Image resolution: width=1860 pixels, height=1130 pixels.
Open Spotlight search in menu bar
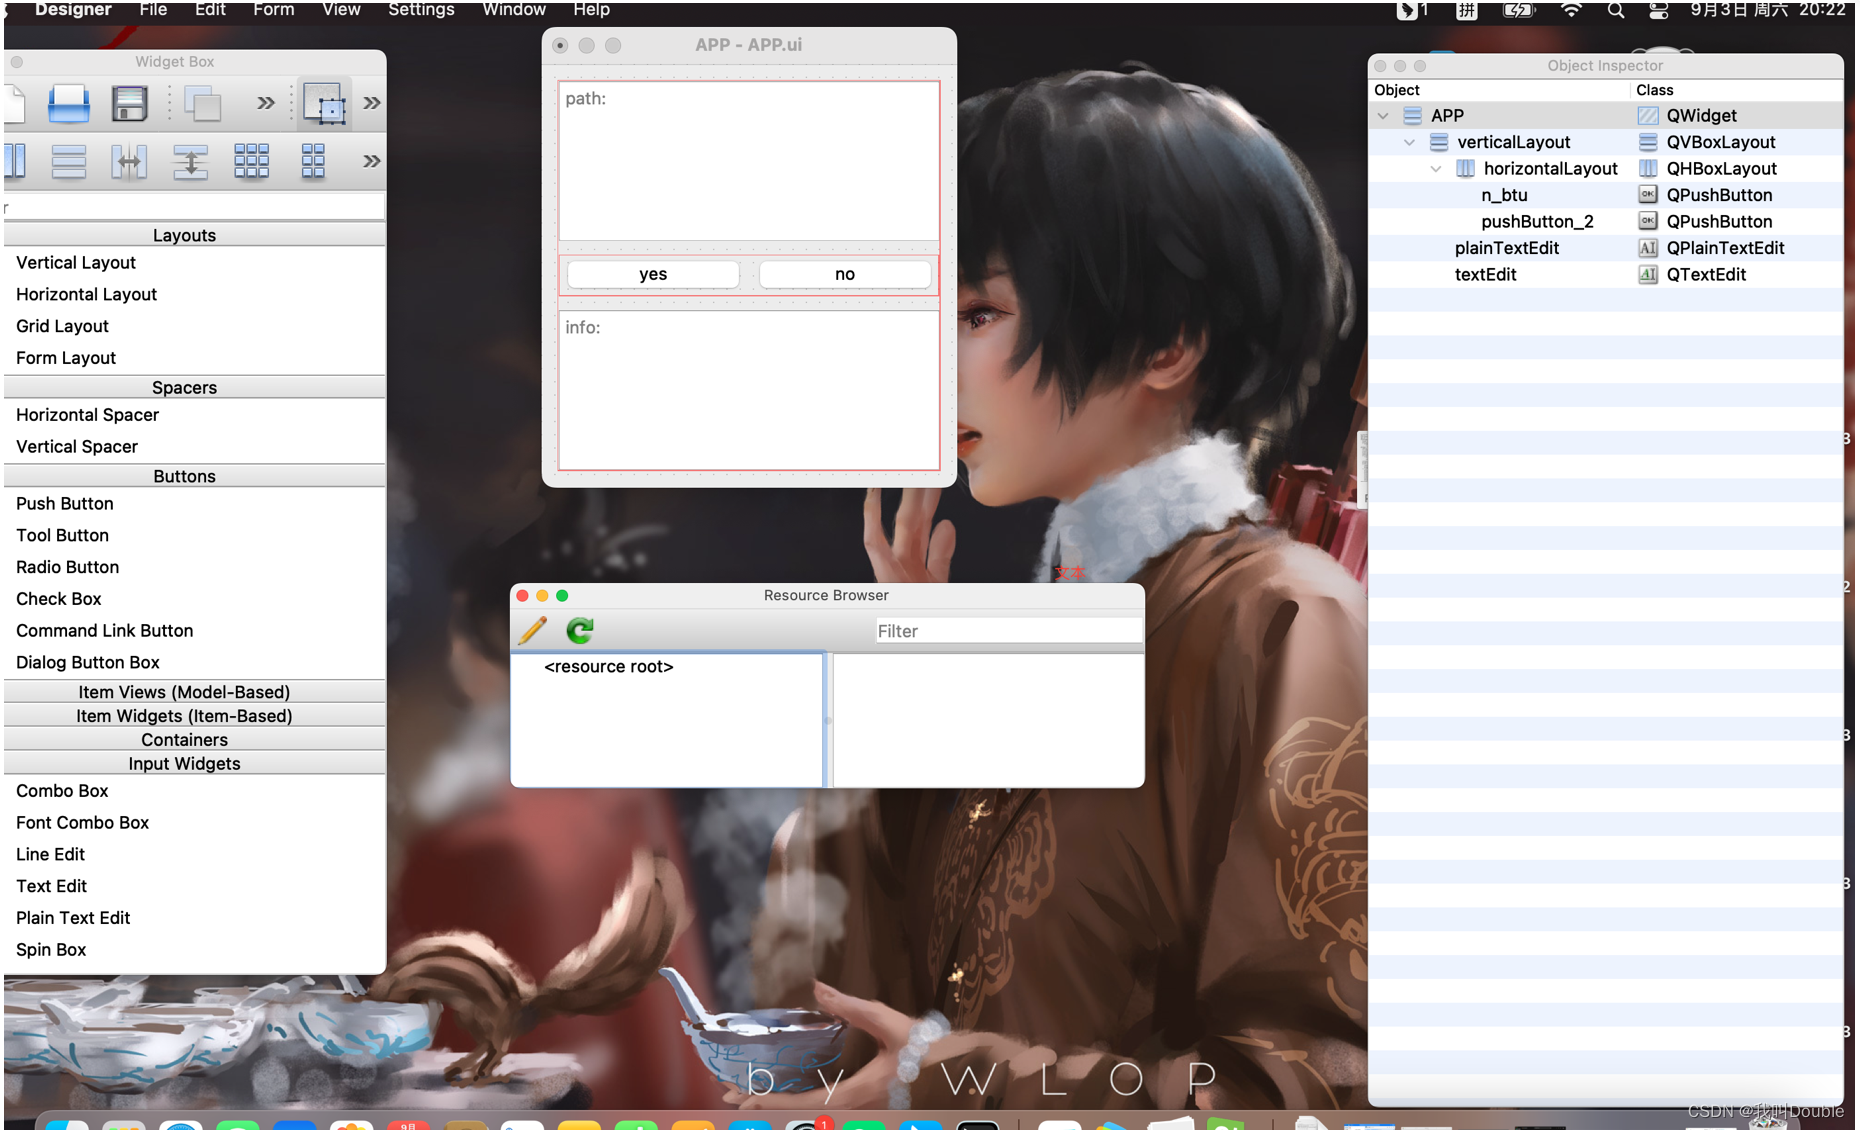tap(1616, 10)
